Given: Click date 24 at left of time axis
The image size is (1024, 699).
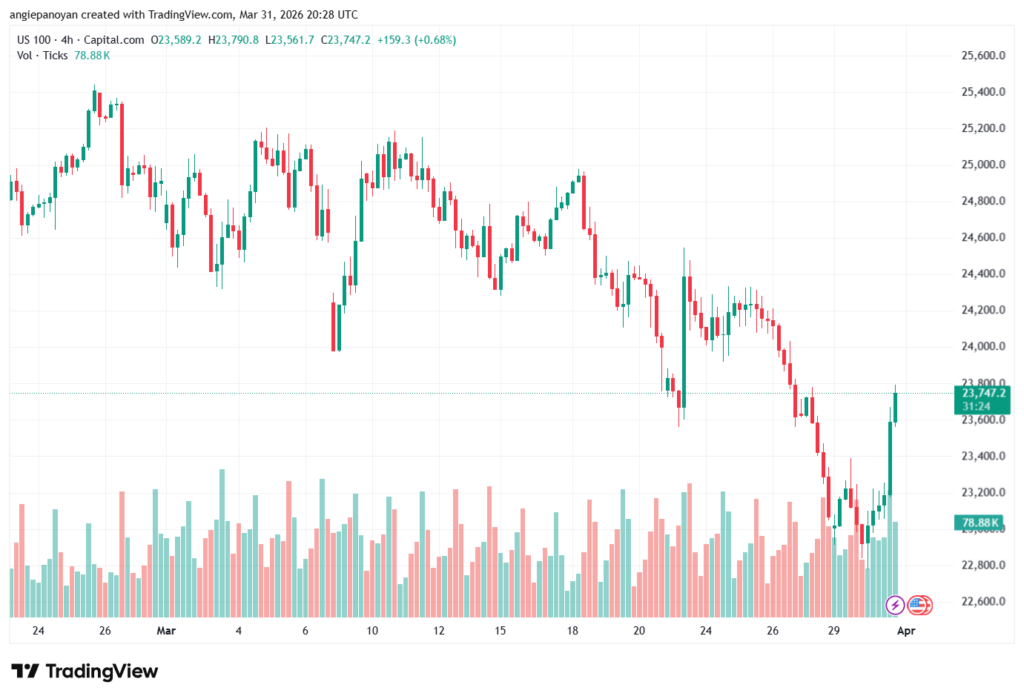Looking at the screenshot, I should coord(38,632).
